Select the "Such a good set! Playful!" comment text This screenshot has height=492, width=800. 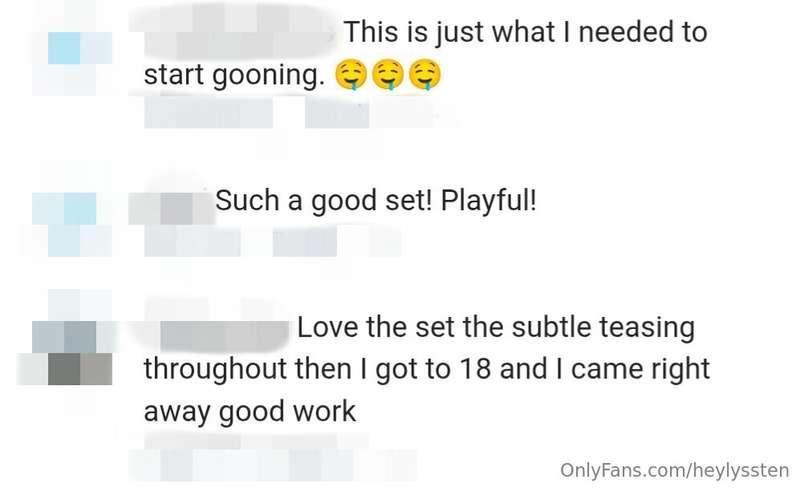click(x=376, y=200)
